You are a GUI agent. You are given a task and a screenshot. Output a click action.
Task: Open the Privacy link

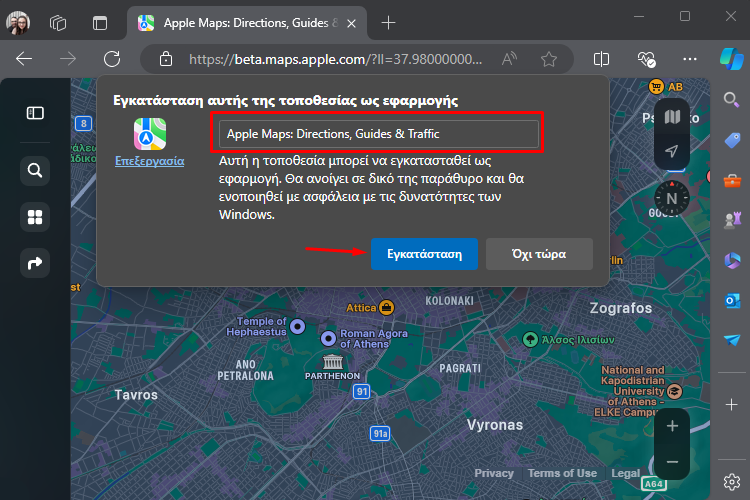[x=494, y=473]
